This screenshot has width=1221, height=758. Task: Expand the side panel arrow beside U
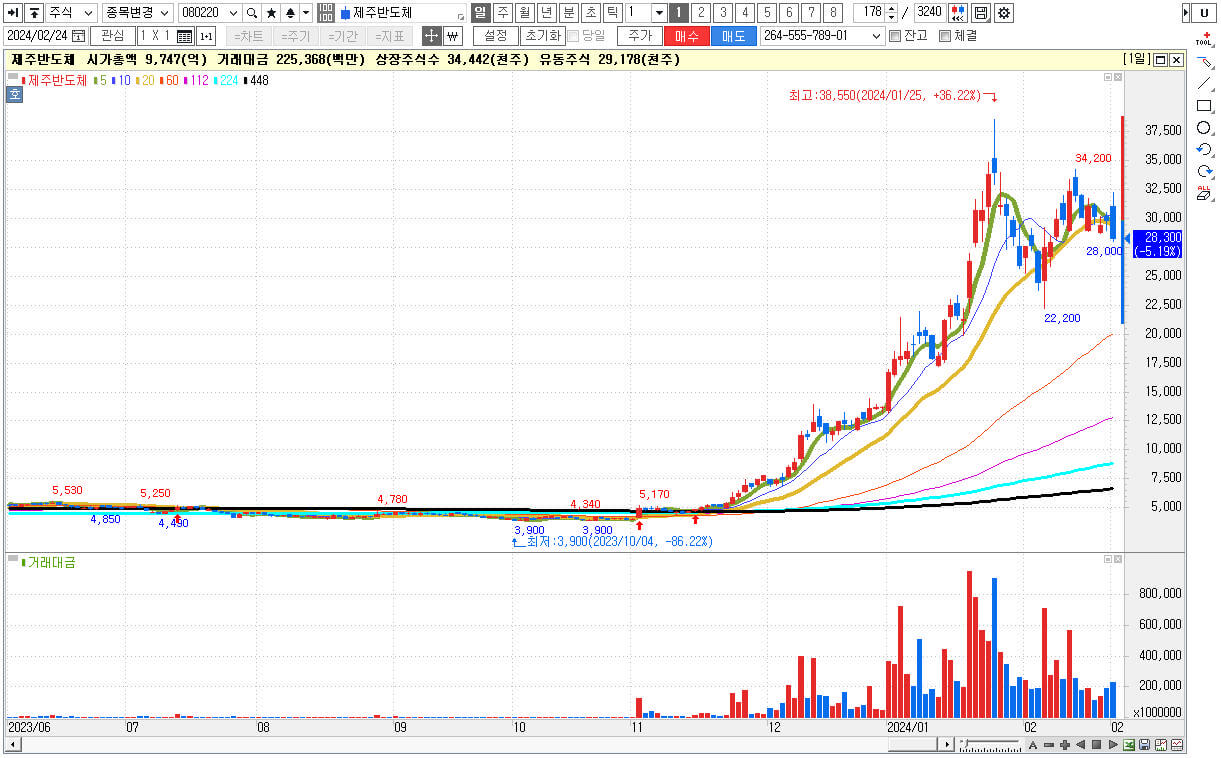pyautogui.click(x=1186, y=13)
